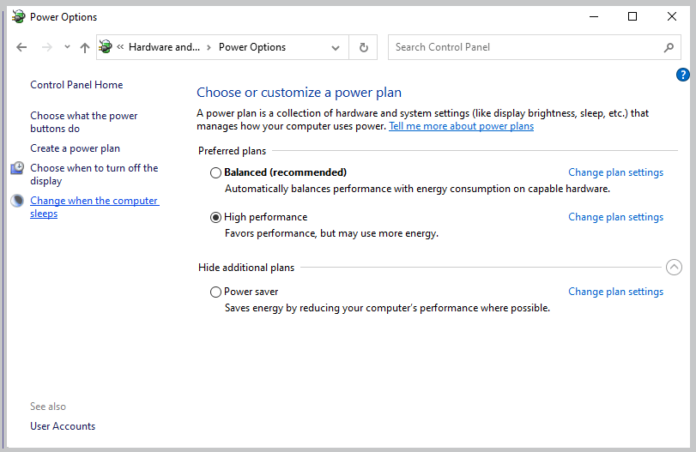Open the address bar history dropdown
Screen dimensions: 696x452
tap(336, 47)
